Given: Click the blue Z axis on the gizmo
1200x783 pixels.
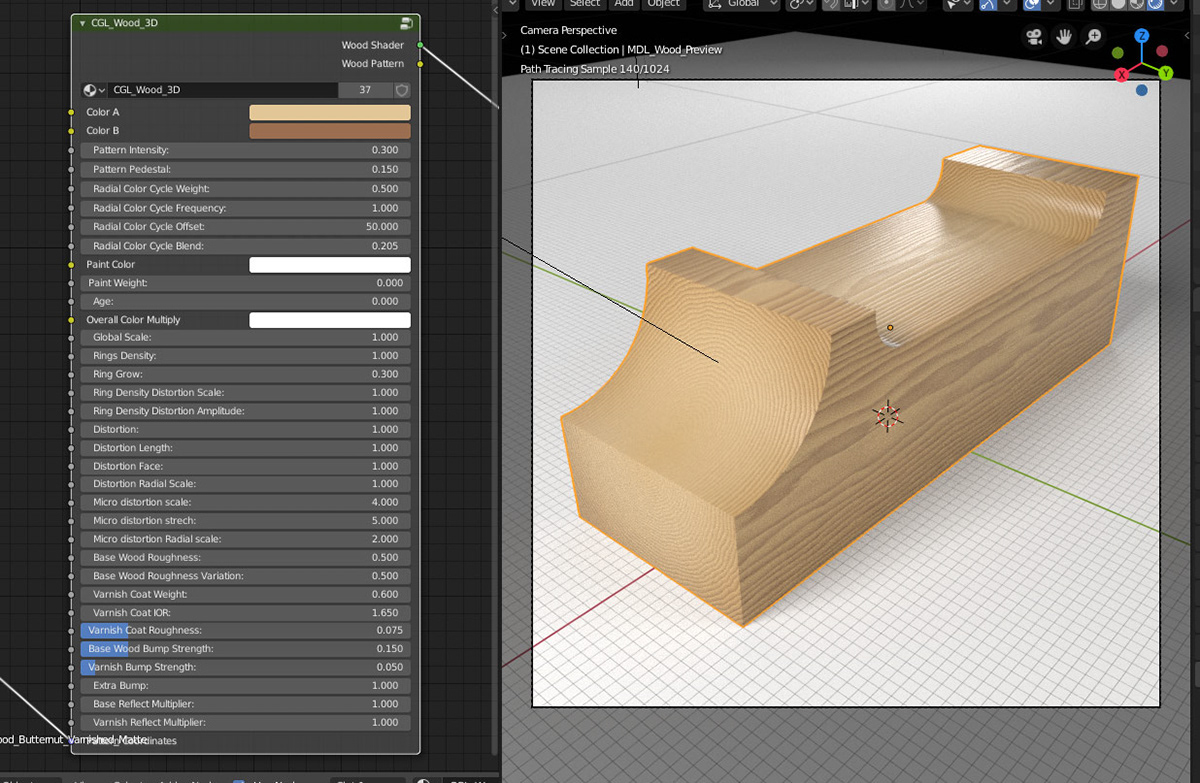Looking at the screenshot, I should (x=1142, y=36).
